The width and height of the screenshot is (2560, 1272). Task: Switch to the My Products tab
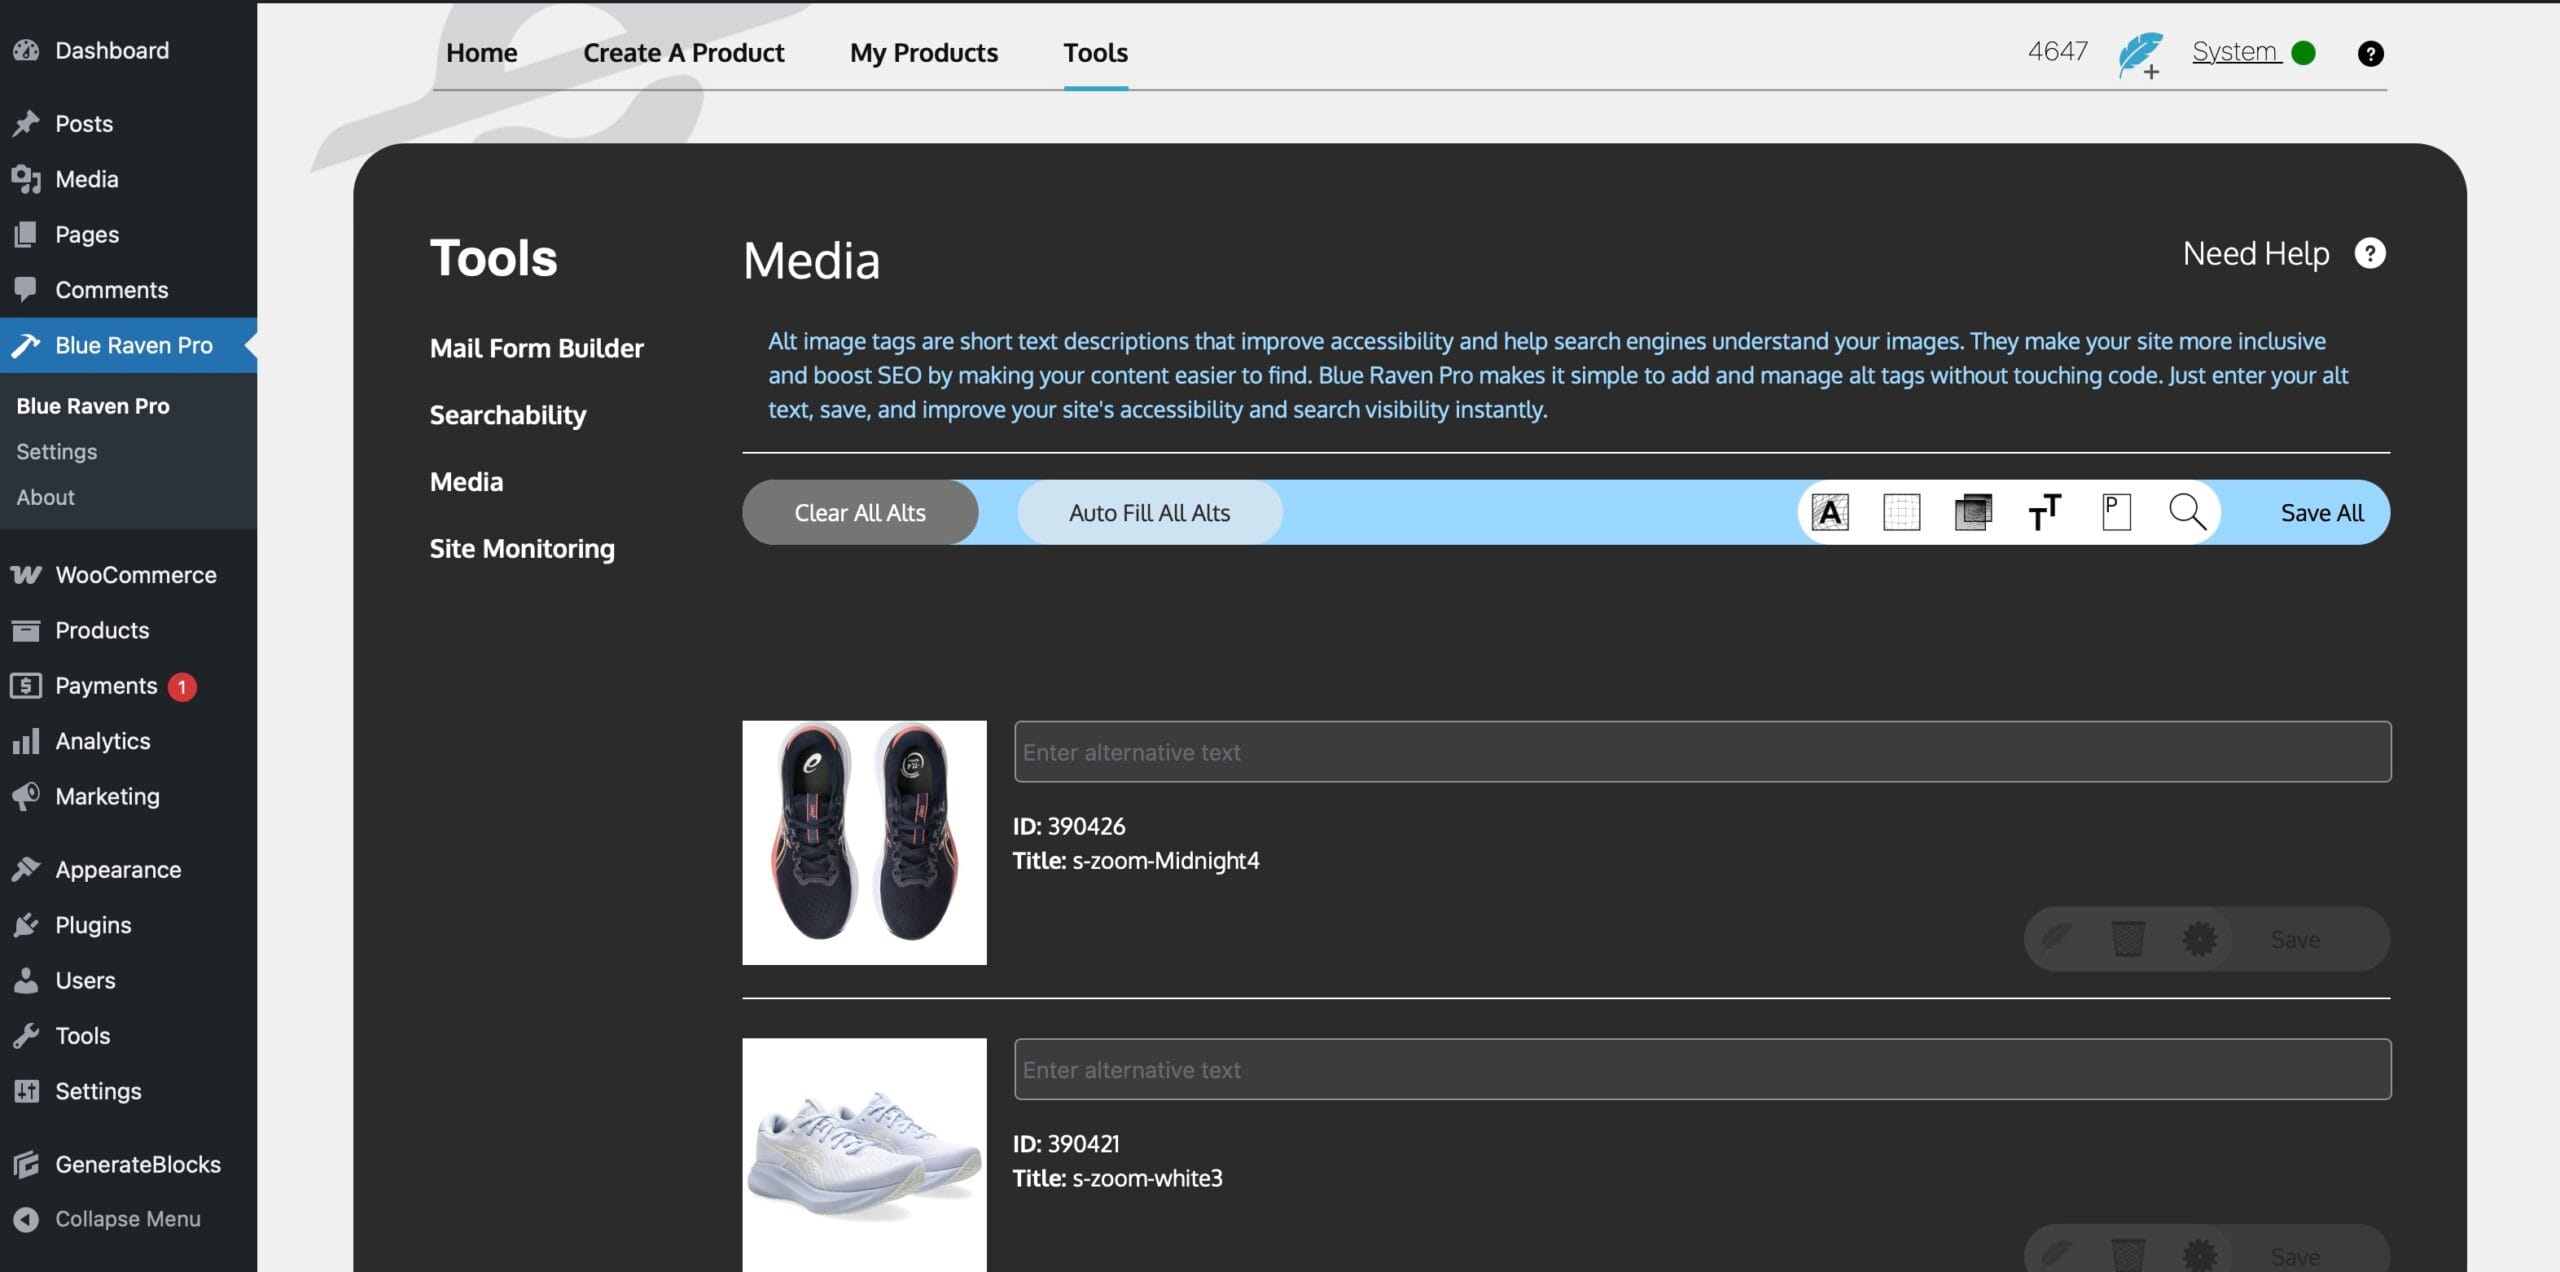[923, 53]
